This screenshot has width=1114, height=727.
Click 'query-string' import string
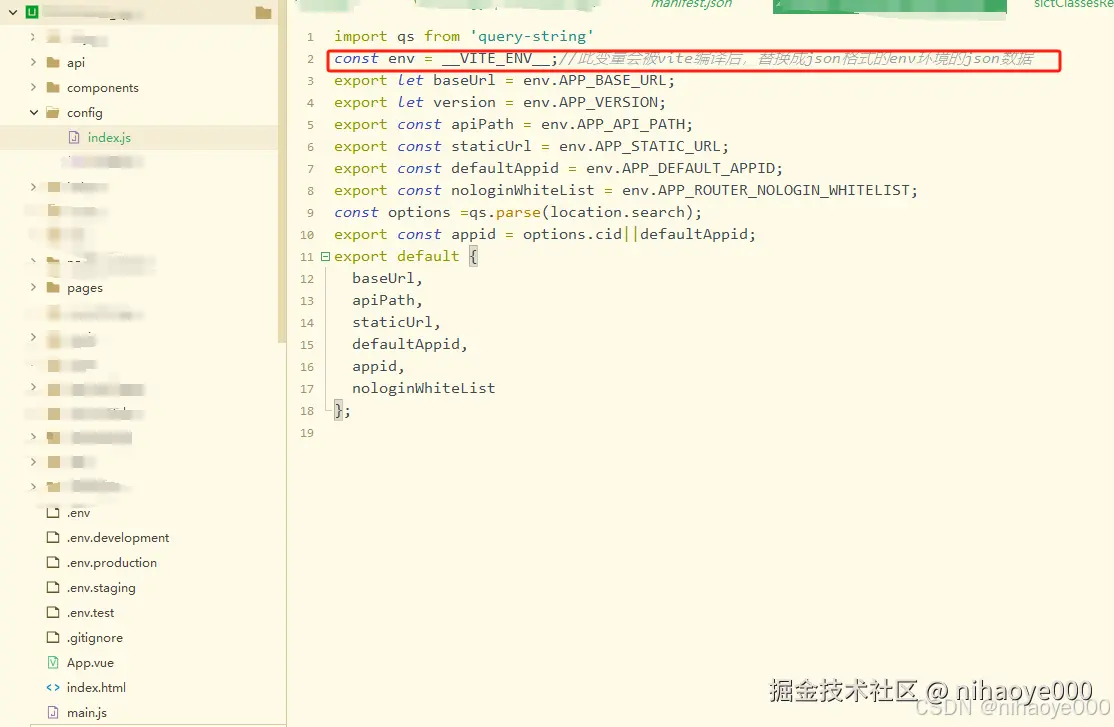point(531,36)
